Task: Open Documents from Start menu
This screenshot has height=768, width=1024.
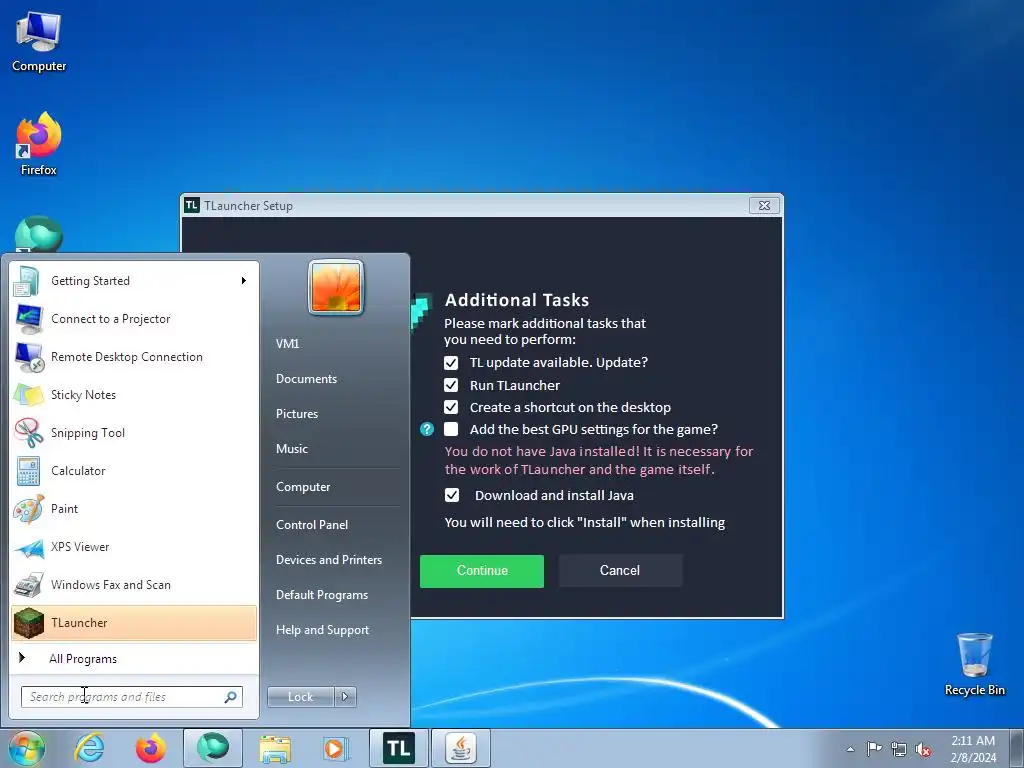Action: click(306, 379)
